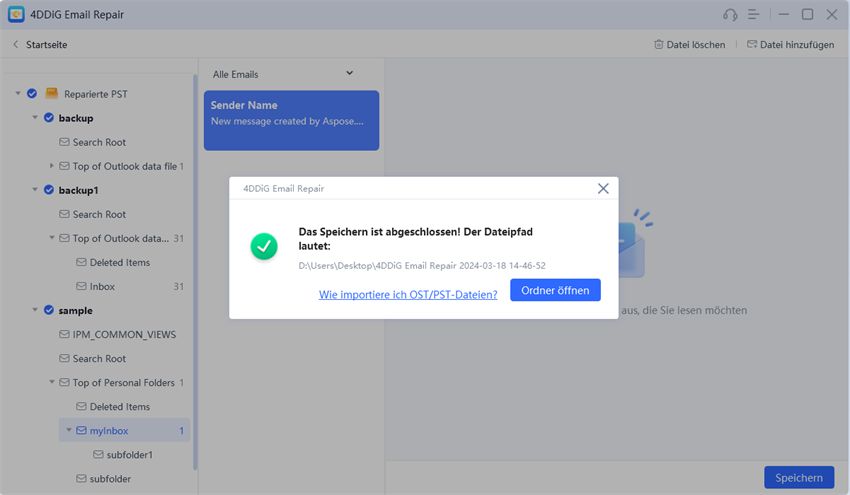
Task: Click the mail icon of myInbox
Action: pyautogui.click(x=81, y=430)
